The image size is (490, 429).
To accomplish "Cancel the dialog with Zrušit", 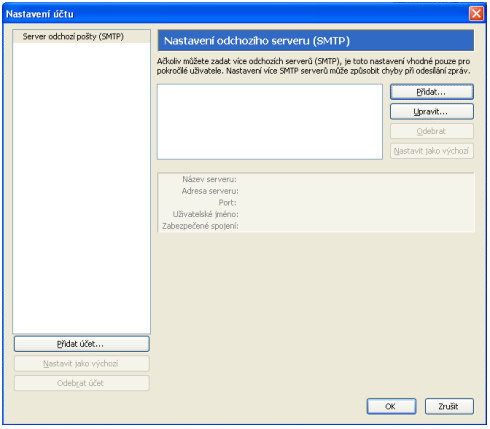I will click(x=449, y=406).
